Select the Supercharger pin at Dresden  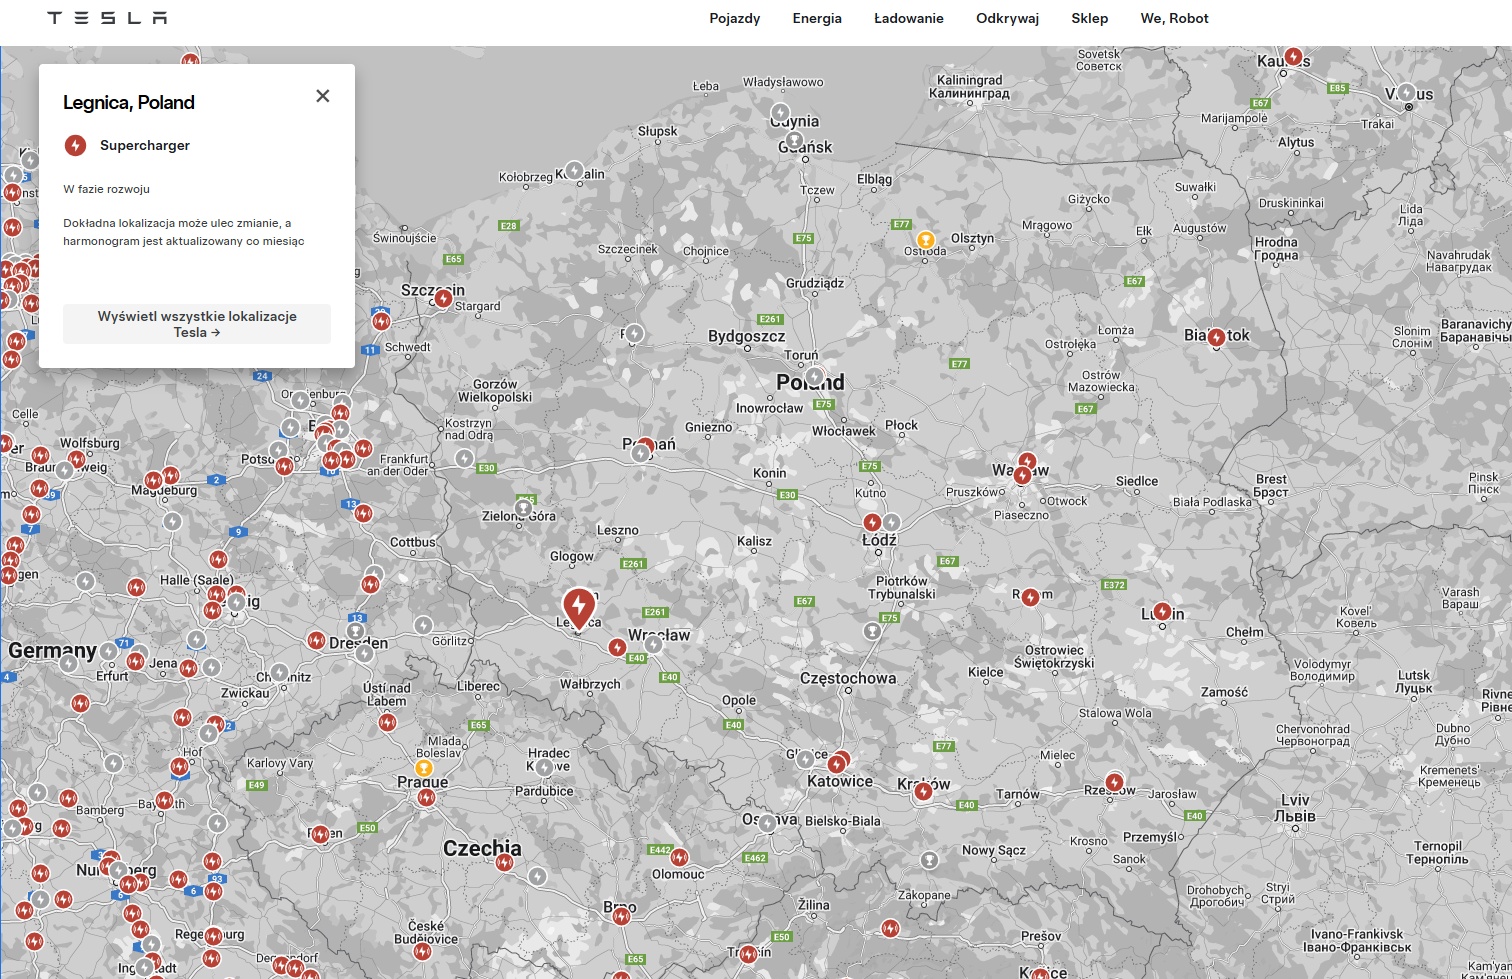[317, 640]
